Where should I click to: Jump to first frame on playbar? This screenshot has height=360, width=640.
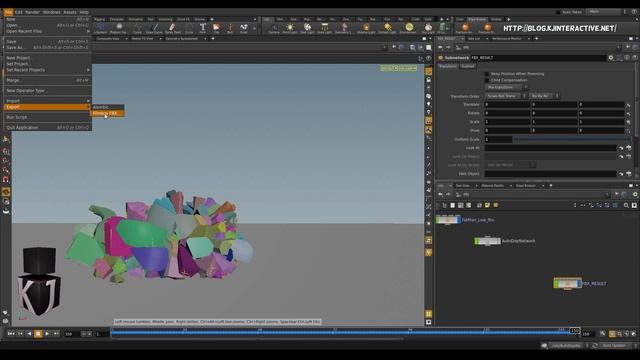coord(11,334)
